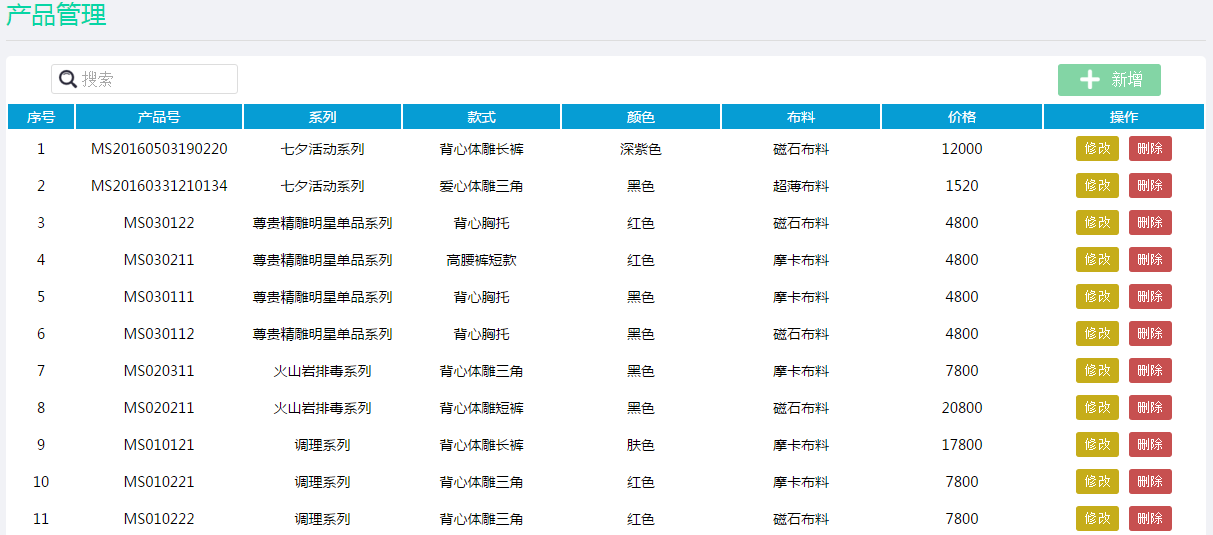Edit product MS20160331210134 via 修改
This screenshot has width=1213, height=535.
[1097, 186]
